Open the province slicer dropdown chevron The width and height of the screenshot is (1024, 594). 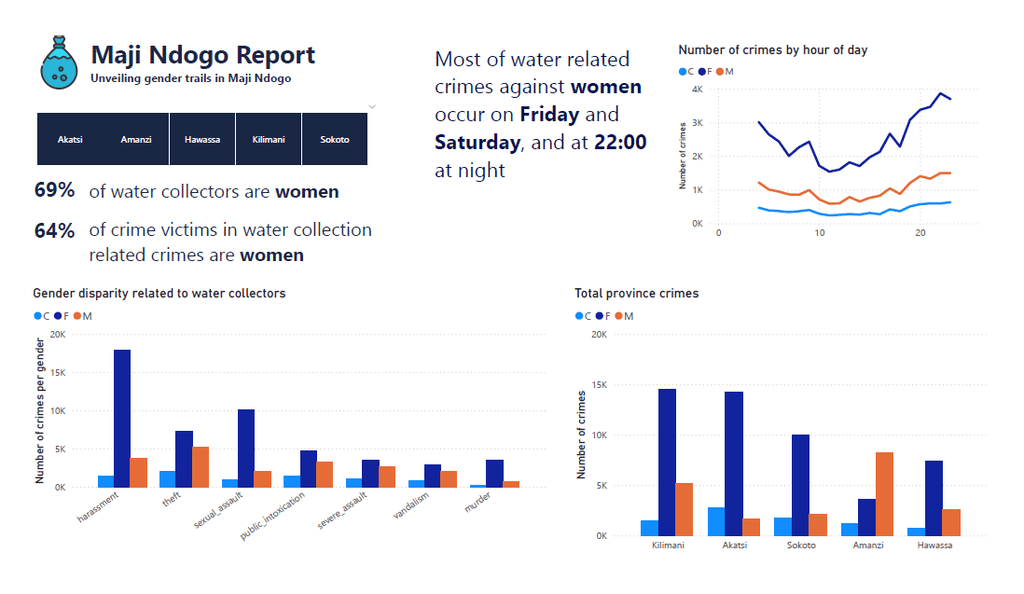[372, 106]
